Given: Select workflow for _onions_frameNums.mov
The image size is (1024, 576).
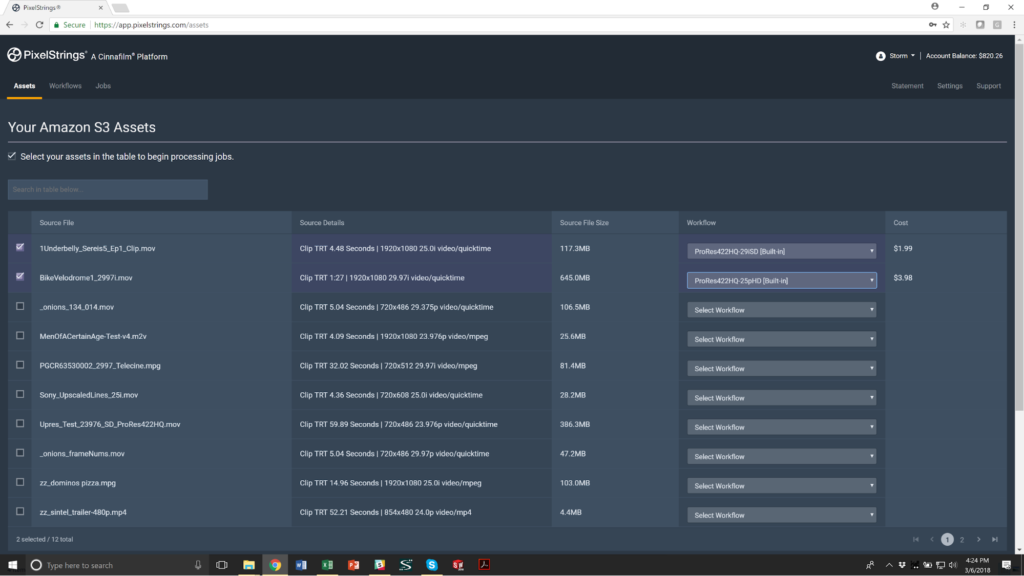Looking at the screenshot, I should tap(782, 456).
